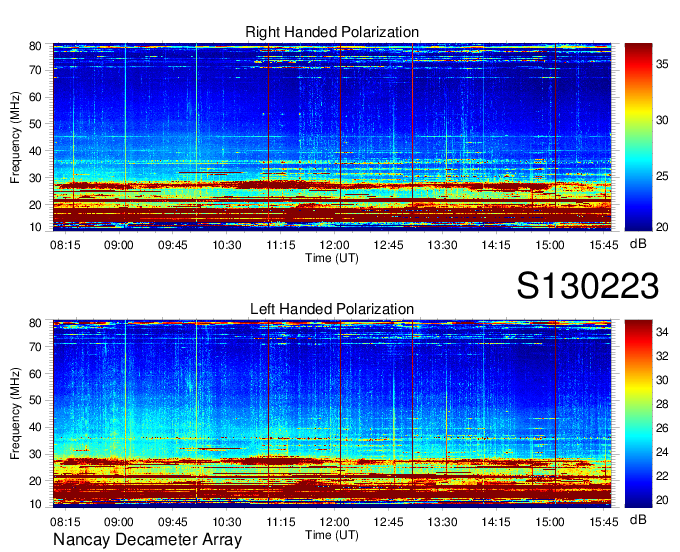The height and width of the screenshot is (552, 680).
Task: Click 14:15 time tick under Right Handed plot
Action: [496, 245]
